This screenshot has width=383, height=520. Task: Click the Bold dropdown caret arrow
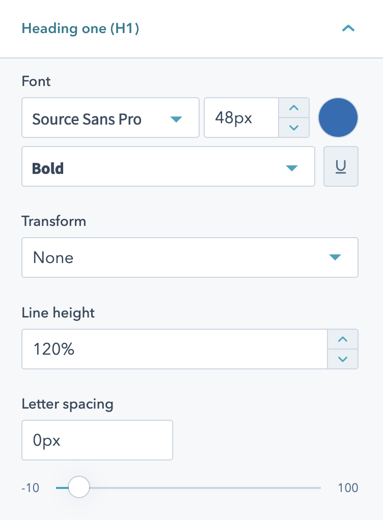pyautogui.click(x=292, y=168)
